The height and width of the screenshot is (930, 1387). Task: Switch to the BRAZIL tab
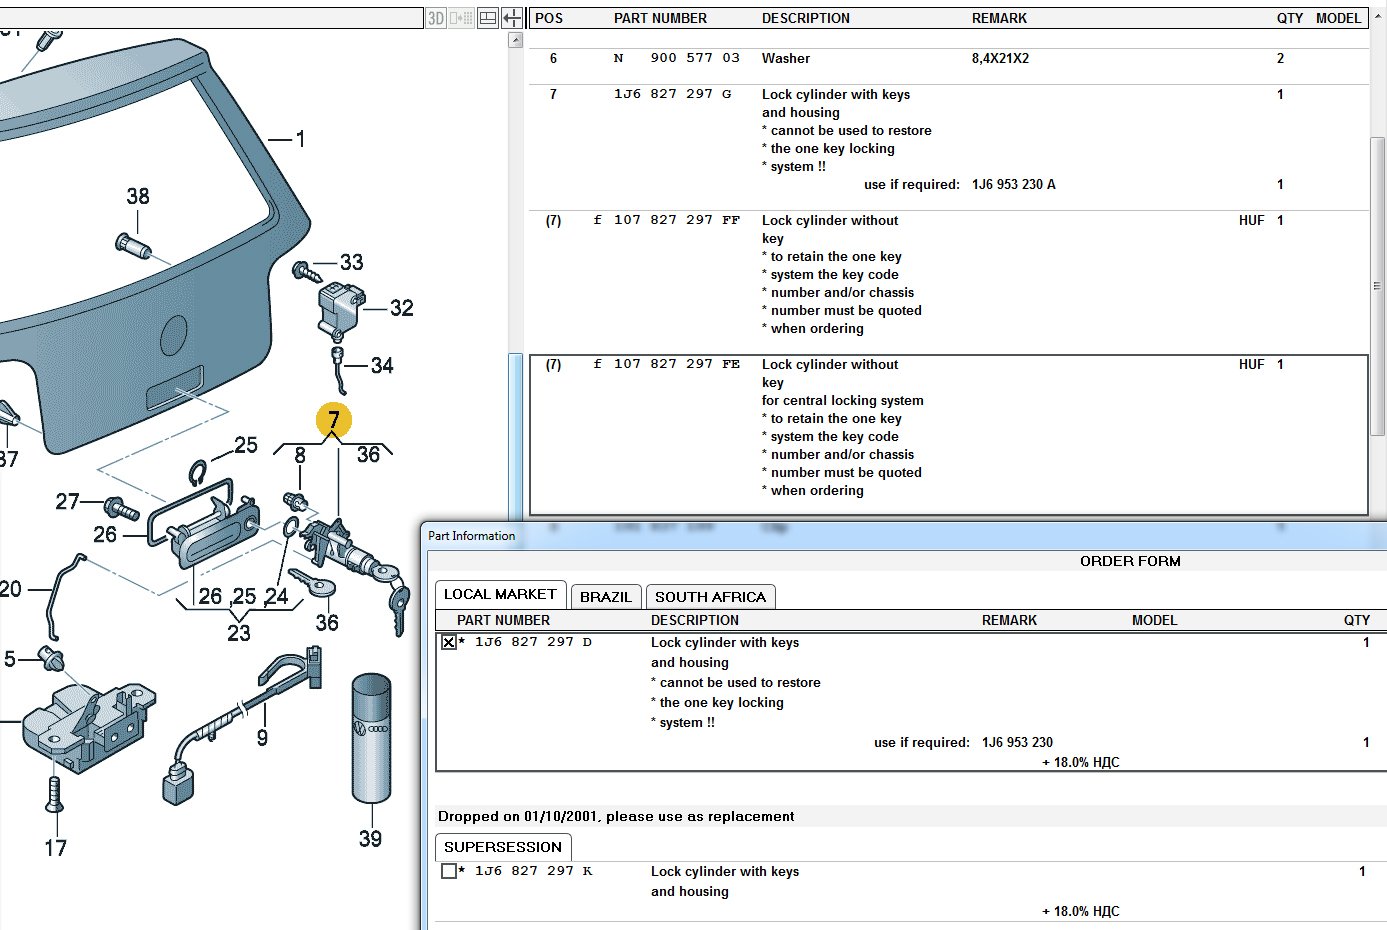coord(606,597)
